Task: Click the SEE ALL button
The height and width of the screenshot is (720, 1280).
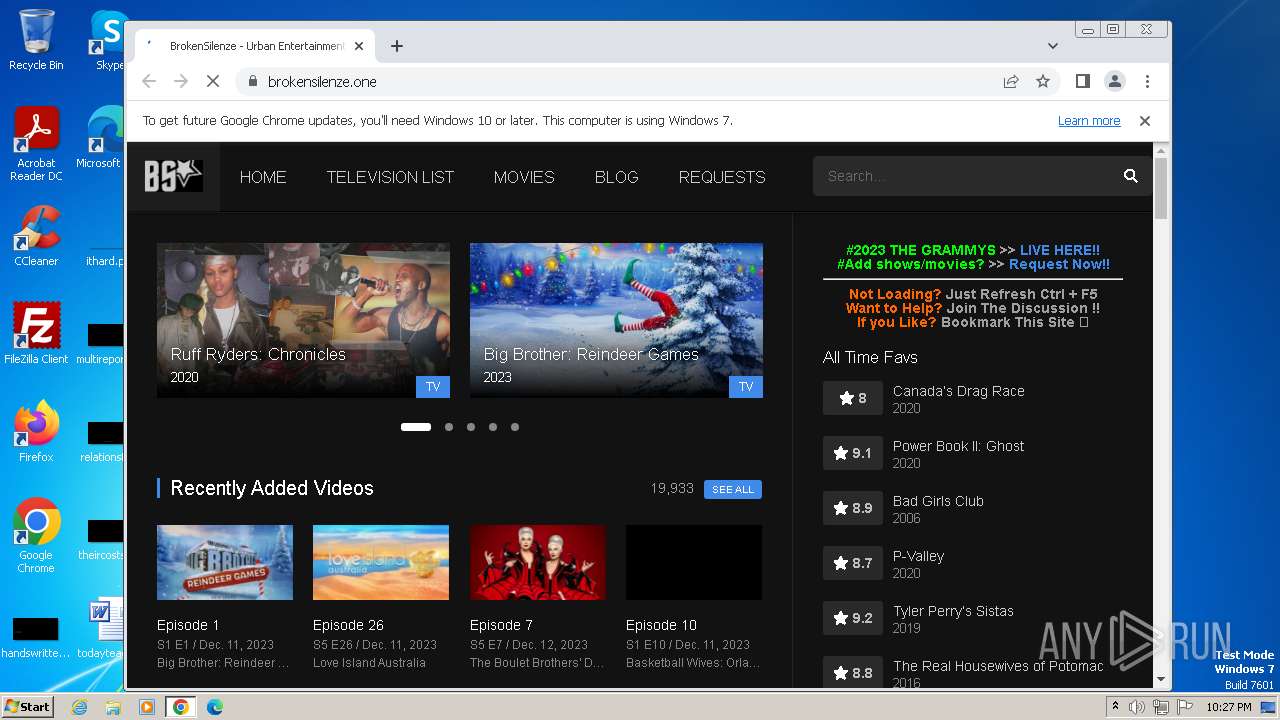Action: pos(733,489)
